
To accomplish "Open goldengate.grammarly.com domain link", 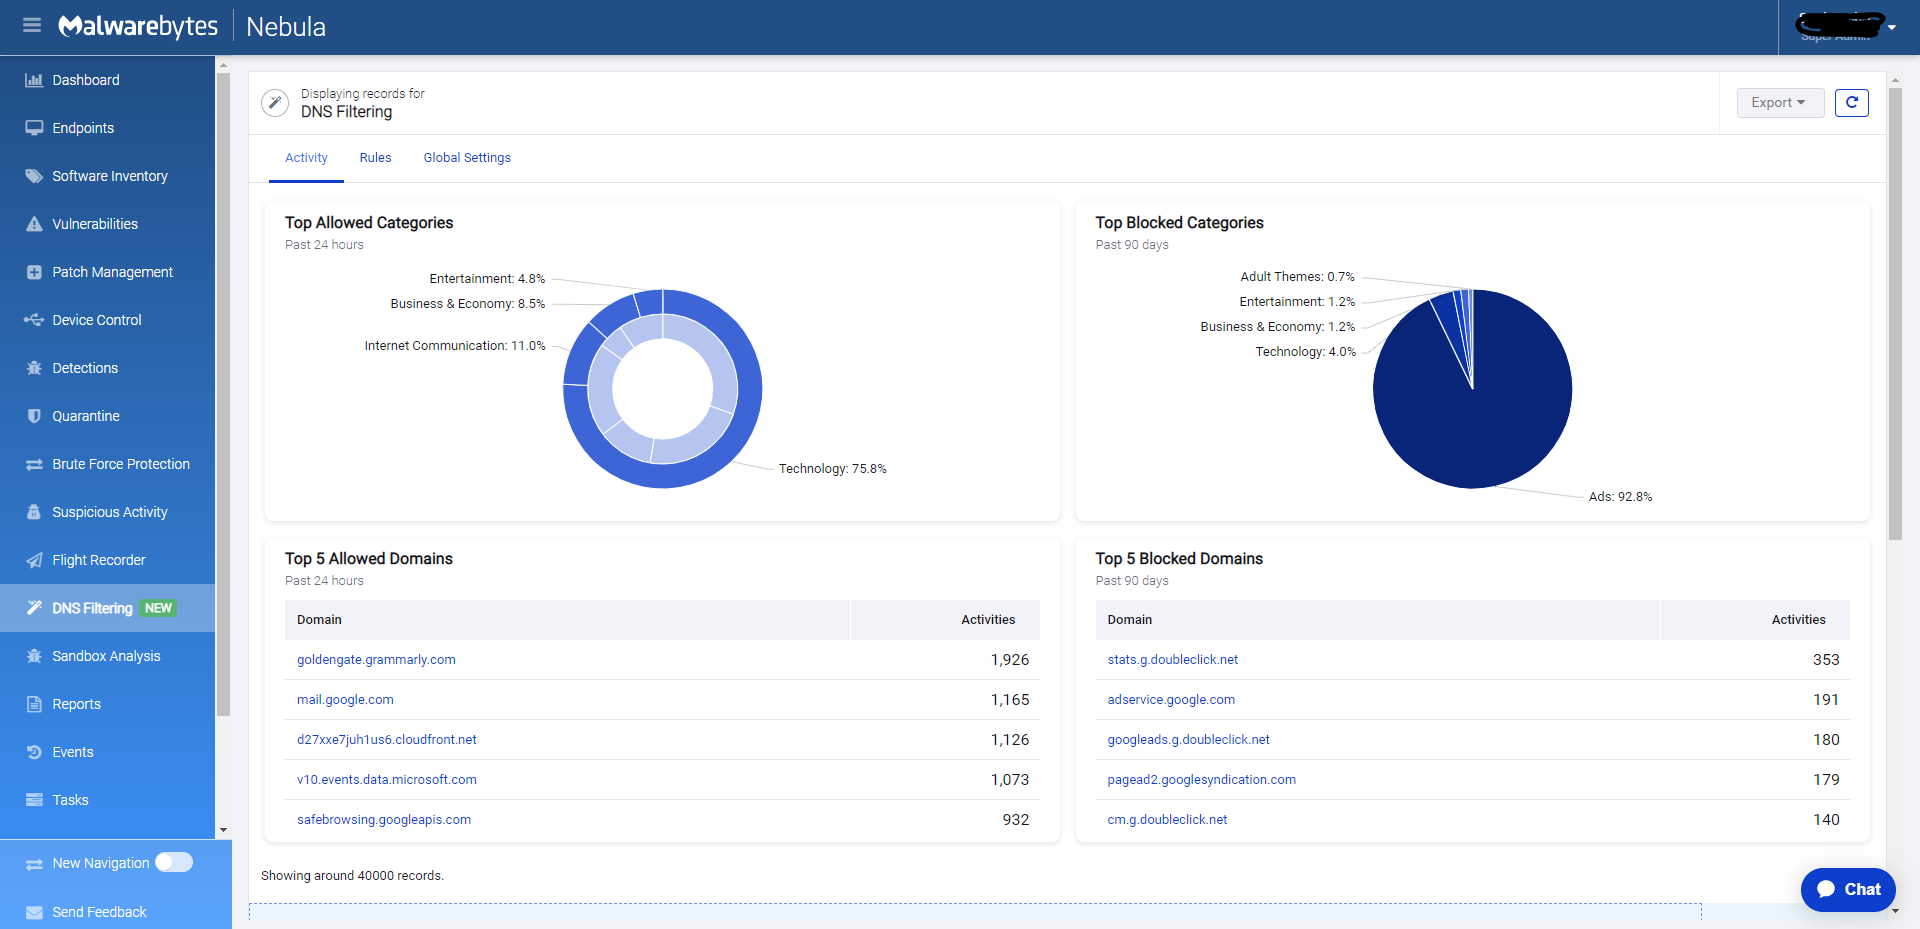I will tap(376, 660).
